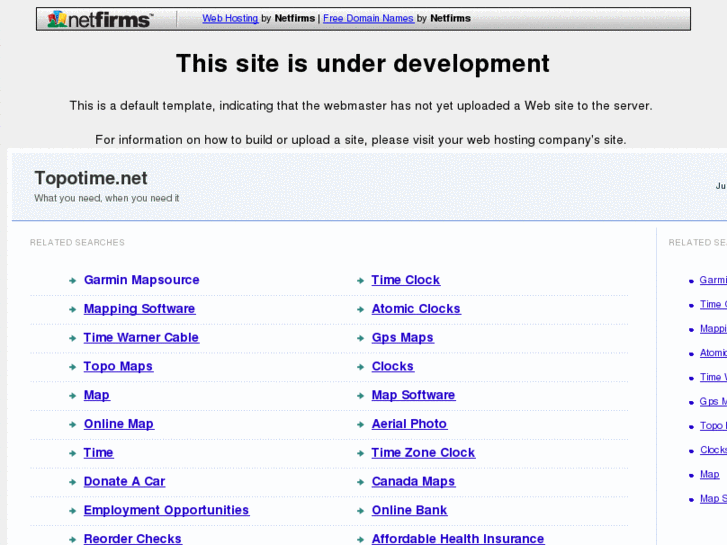Open the Free Domain Names link

pos(368,18)
